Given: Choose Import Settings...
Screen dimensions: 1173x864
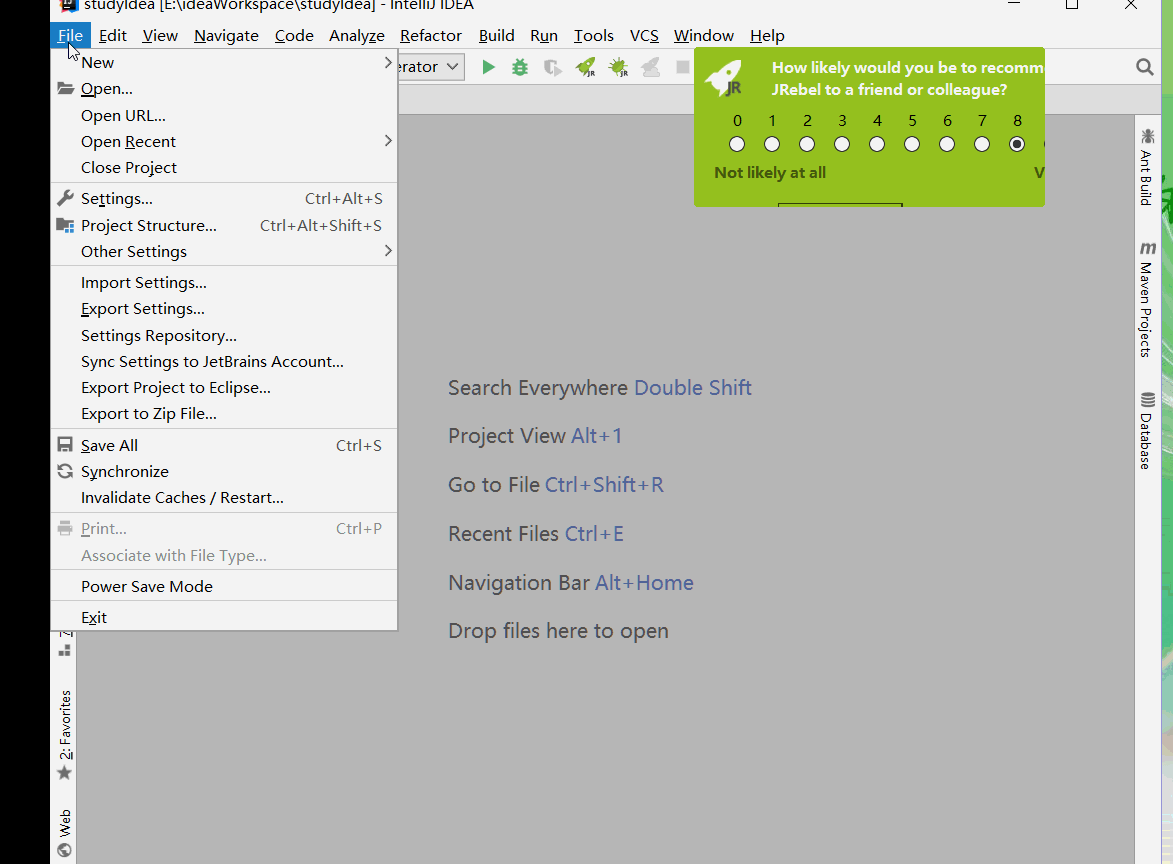Looking at the screenshot, I should [x=224, y=282].
